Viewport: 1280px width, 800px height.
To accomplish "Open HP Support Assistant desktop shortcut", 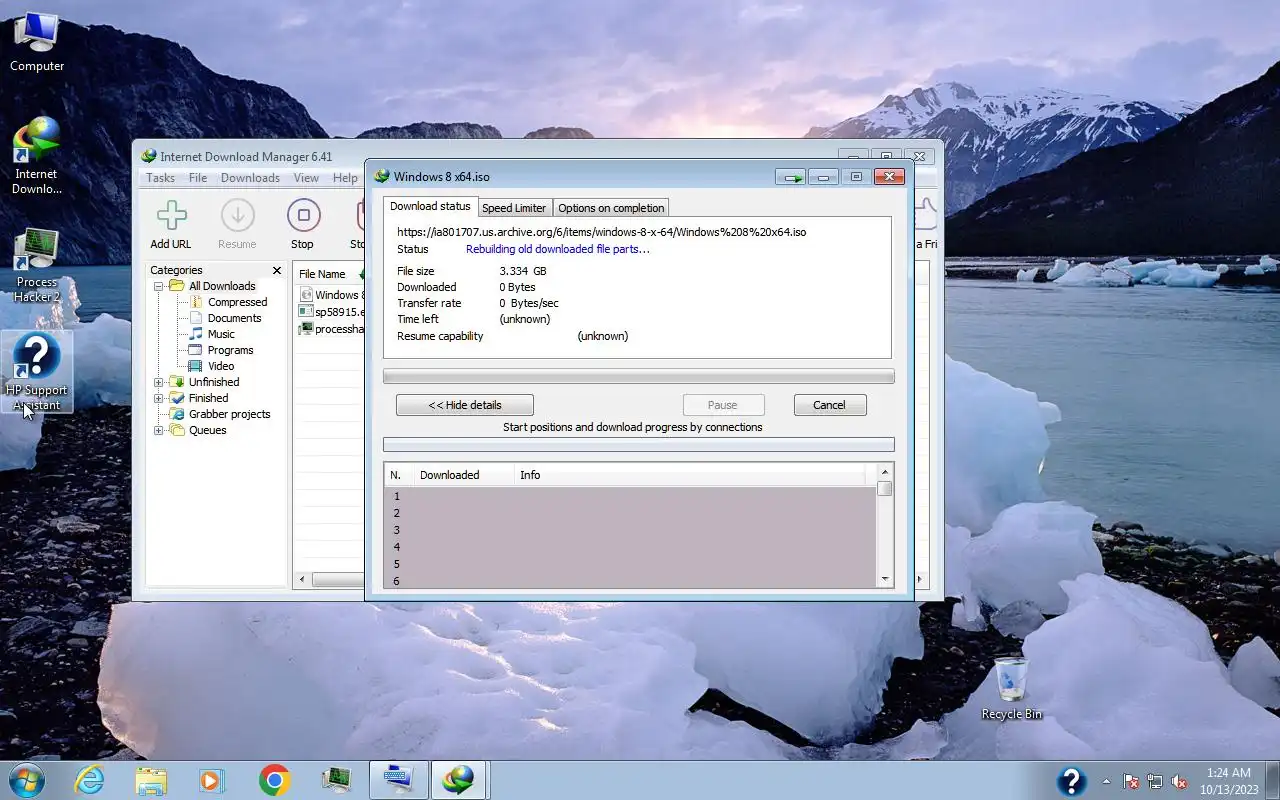I will pos(37,372).
